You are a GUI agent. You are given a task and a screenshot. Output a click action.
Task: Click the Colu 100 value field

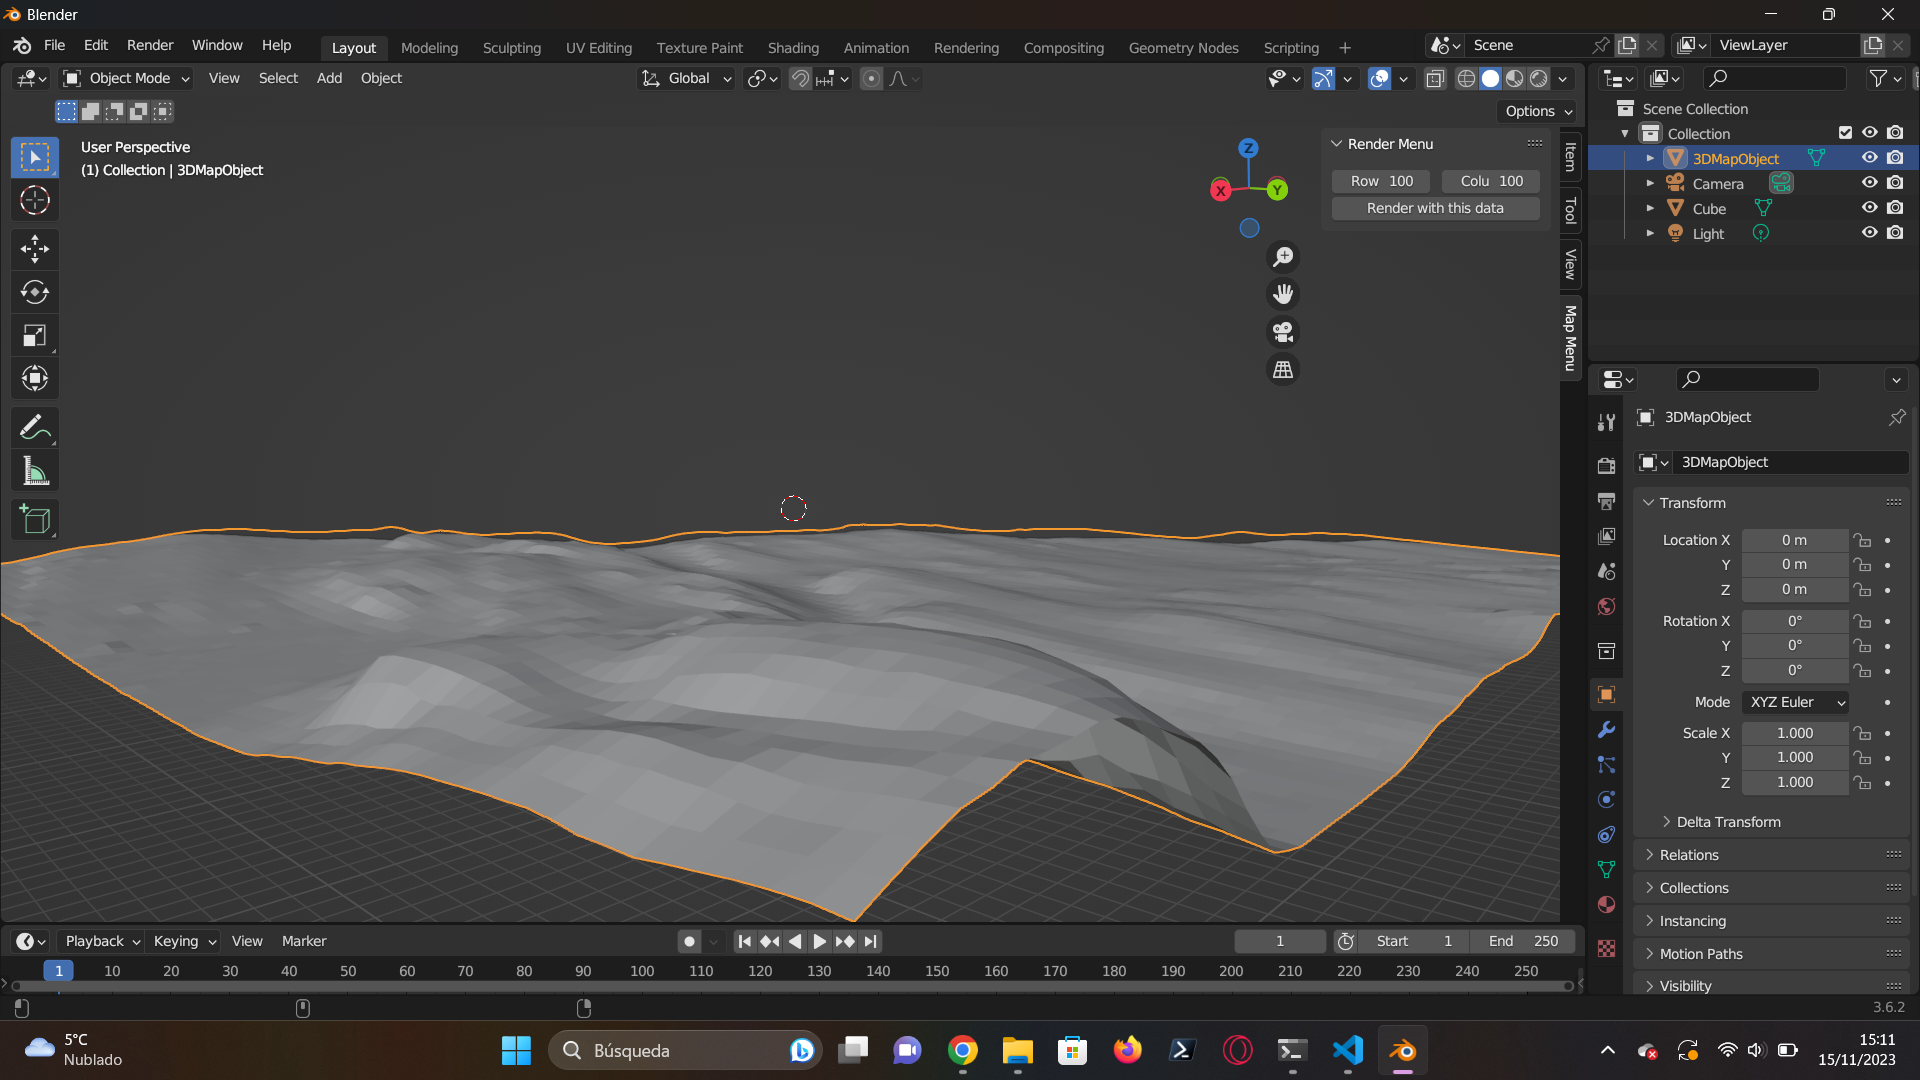click(1491, 181)
